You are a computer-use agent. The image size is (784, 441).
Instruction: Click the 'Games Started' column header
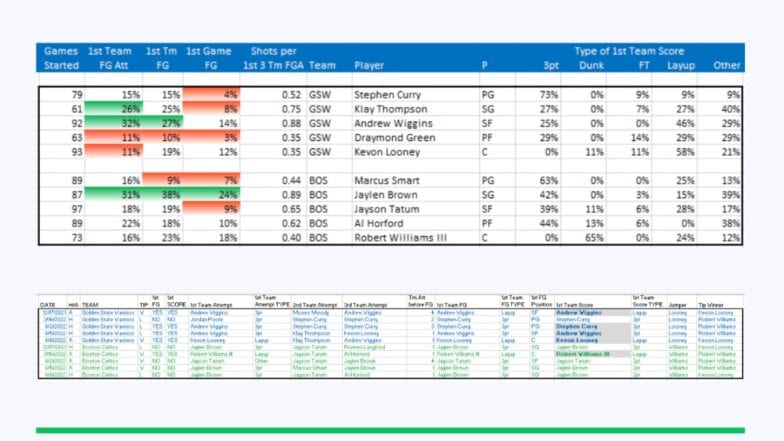point(61,58)
